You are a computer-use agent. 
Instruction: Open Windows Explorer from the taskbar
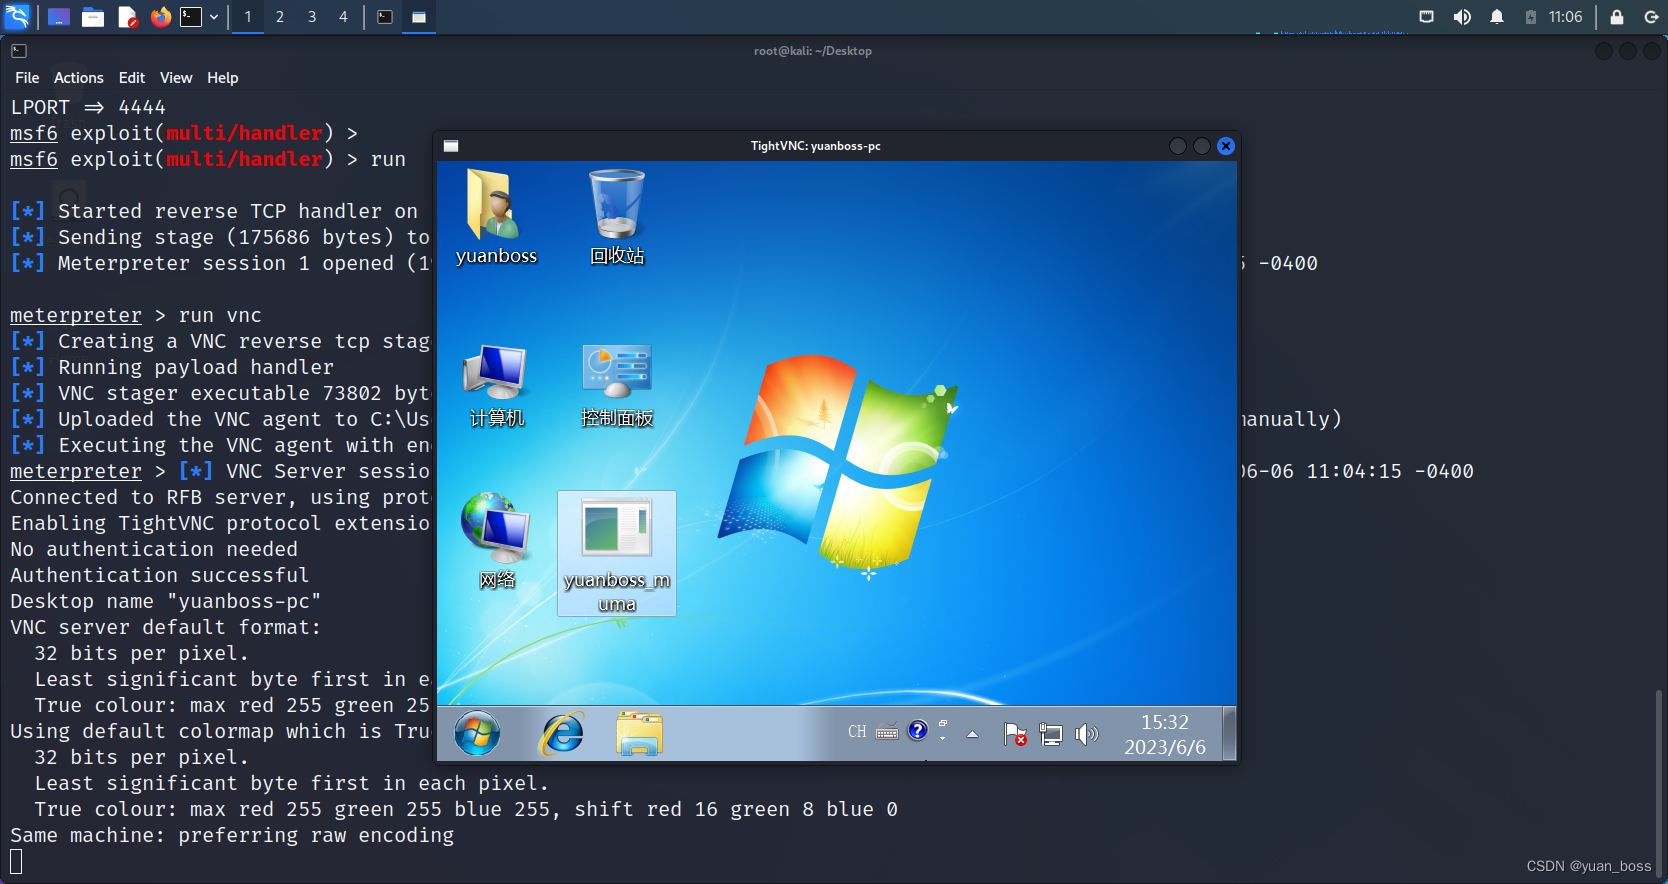coord(640,734)
